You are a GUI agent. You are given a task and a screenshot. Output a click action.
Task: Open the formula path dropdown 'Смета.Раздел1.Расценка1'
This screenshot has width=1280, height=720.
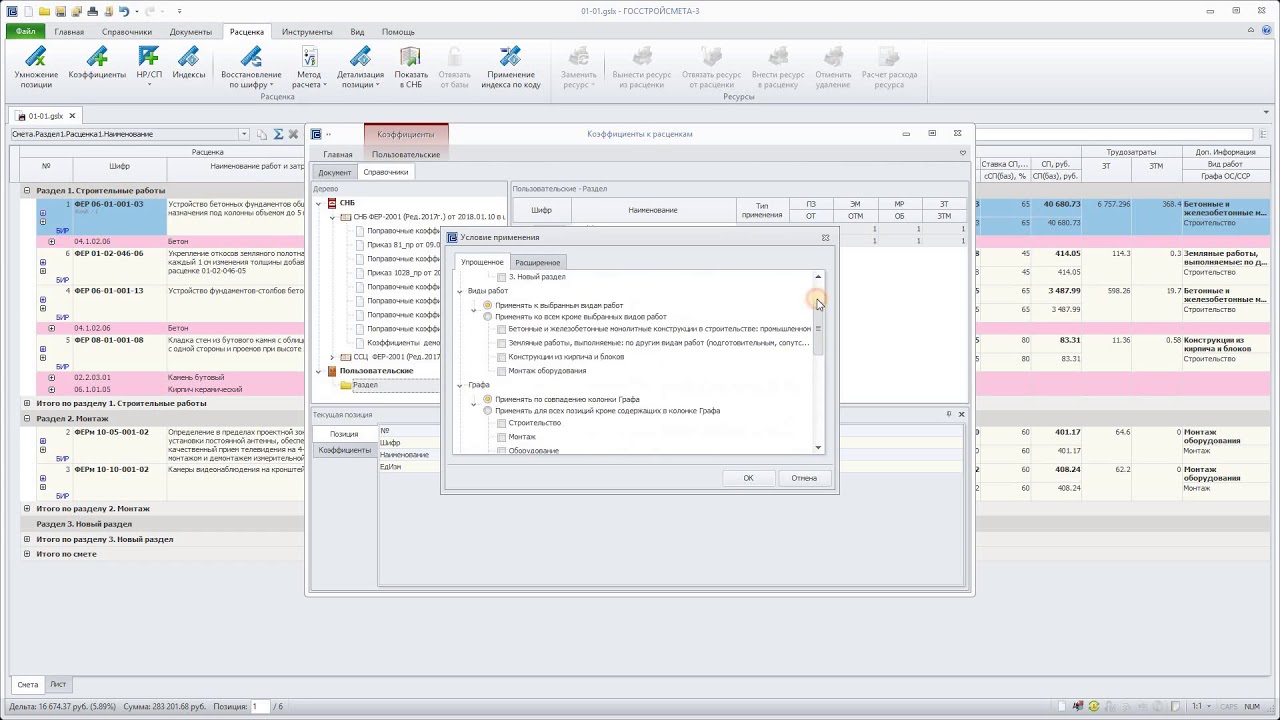pyautogui.click(x=243, y=134)
